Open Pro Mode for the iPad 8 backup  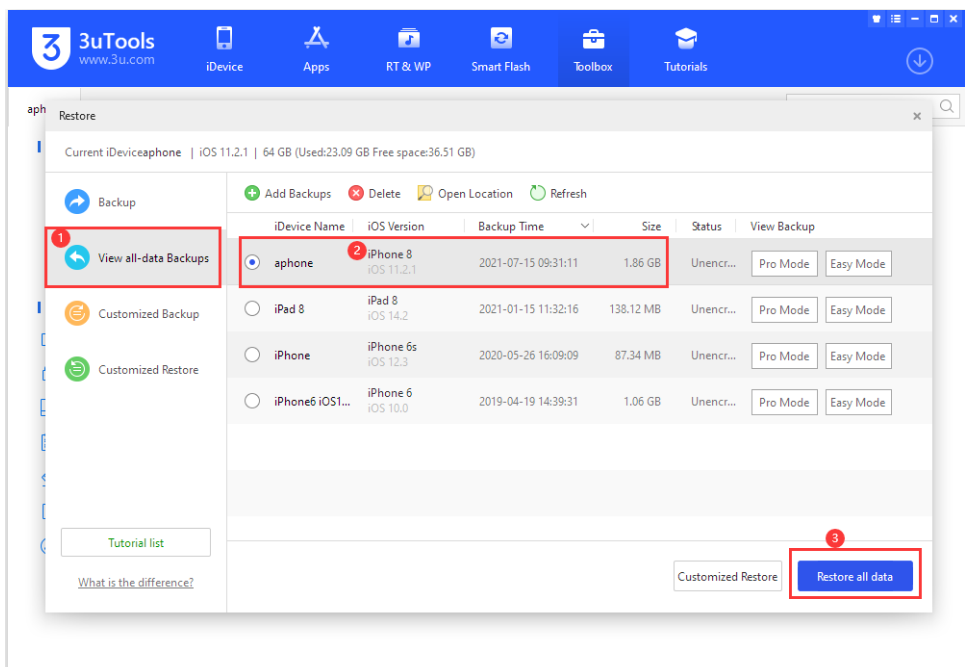[783, 309]
